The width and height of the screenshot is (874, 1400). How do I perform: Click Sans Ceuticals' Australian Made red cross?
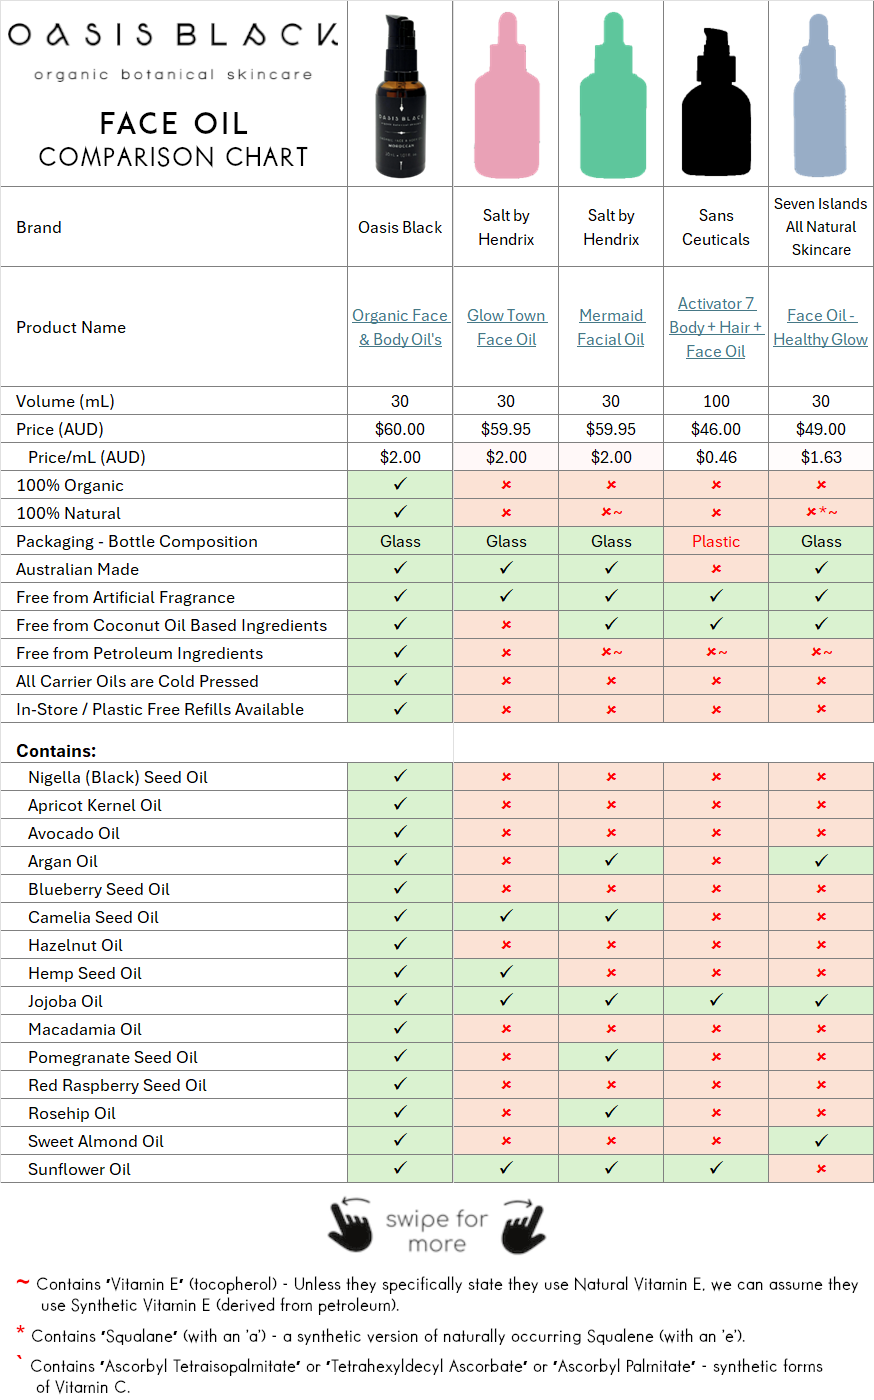716,569
